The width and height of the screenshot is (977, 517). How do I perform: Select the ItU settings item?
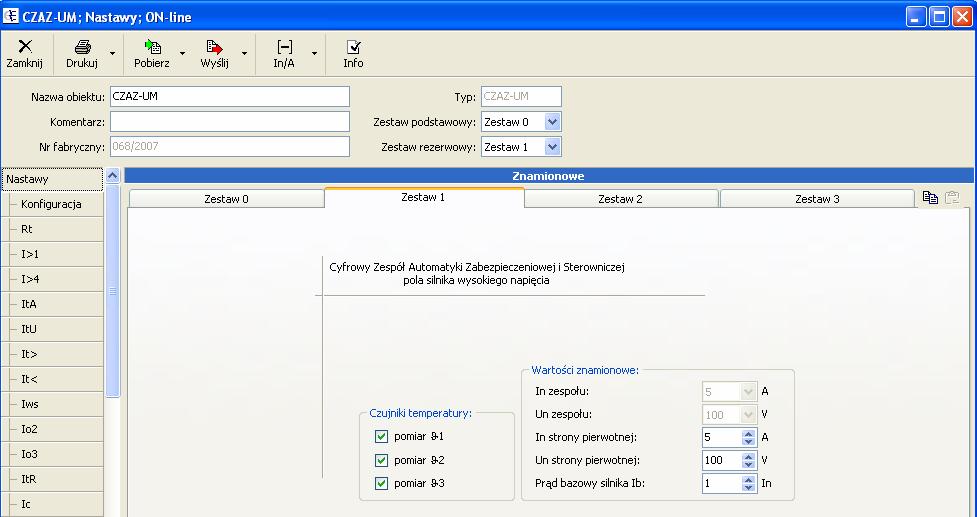52,329
